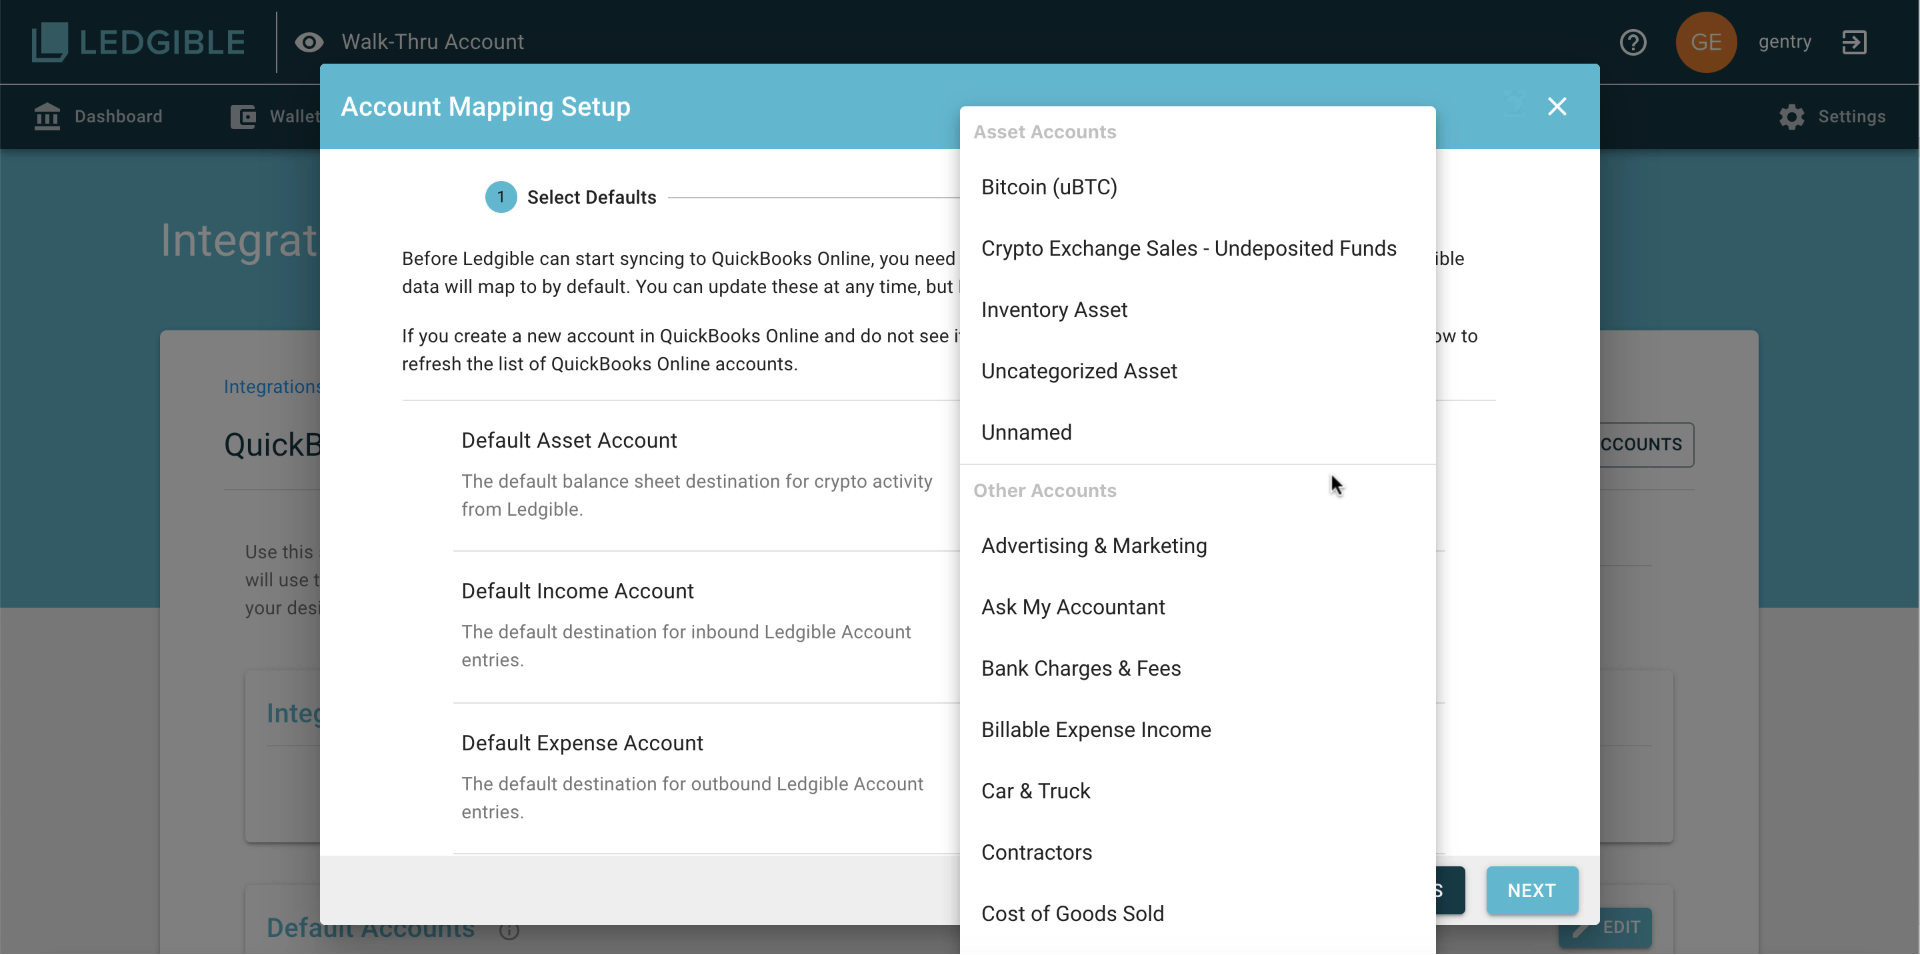Image resolution: width=1920 pixels, height=955 pixels.
Task: Click the EDIT button in Default Accounts
Action: pyautogui.click(x=1606, y=928)
